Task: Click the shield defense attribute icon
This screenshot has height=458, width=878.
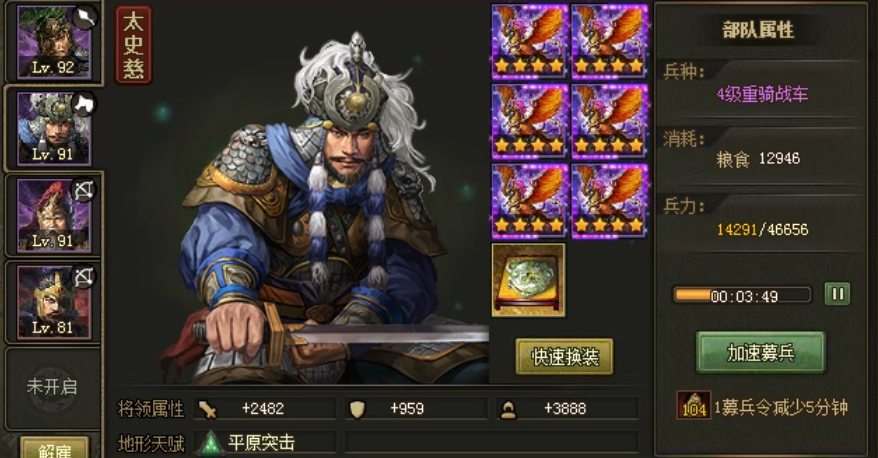Action: pos(357,409)
